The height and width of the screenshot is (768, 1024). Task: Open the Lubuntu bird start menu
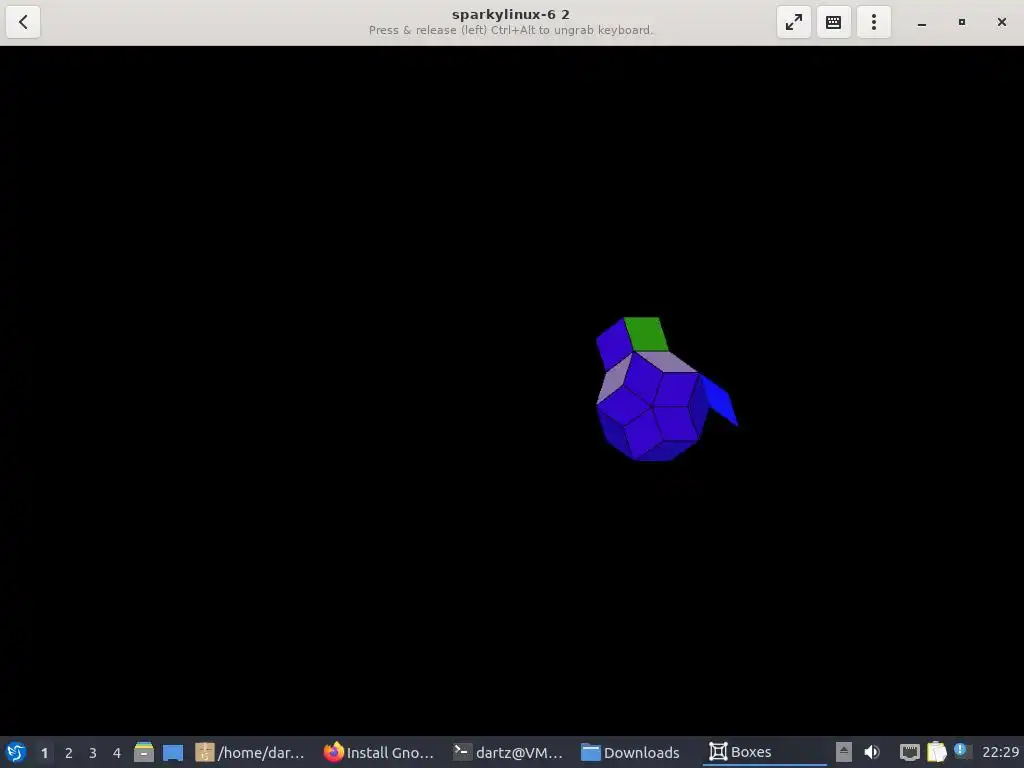(16, 752)
